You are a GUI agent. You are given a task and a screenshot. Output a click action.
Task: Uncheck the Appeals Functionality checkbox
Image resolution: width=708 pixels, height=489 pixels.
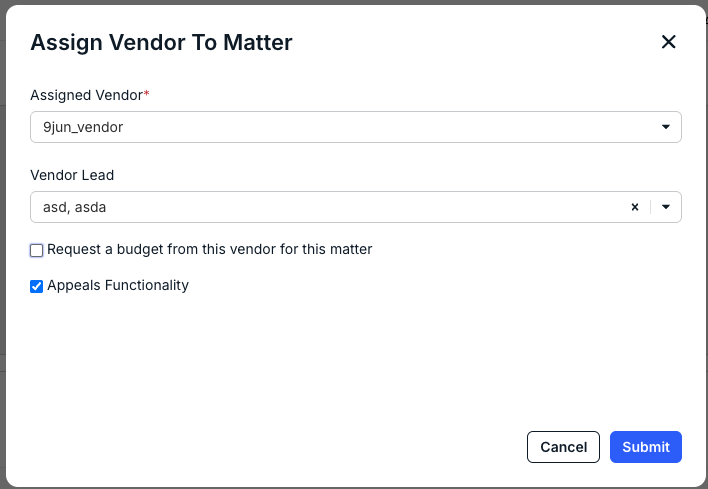click(37, 286)
